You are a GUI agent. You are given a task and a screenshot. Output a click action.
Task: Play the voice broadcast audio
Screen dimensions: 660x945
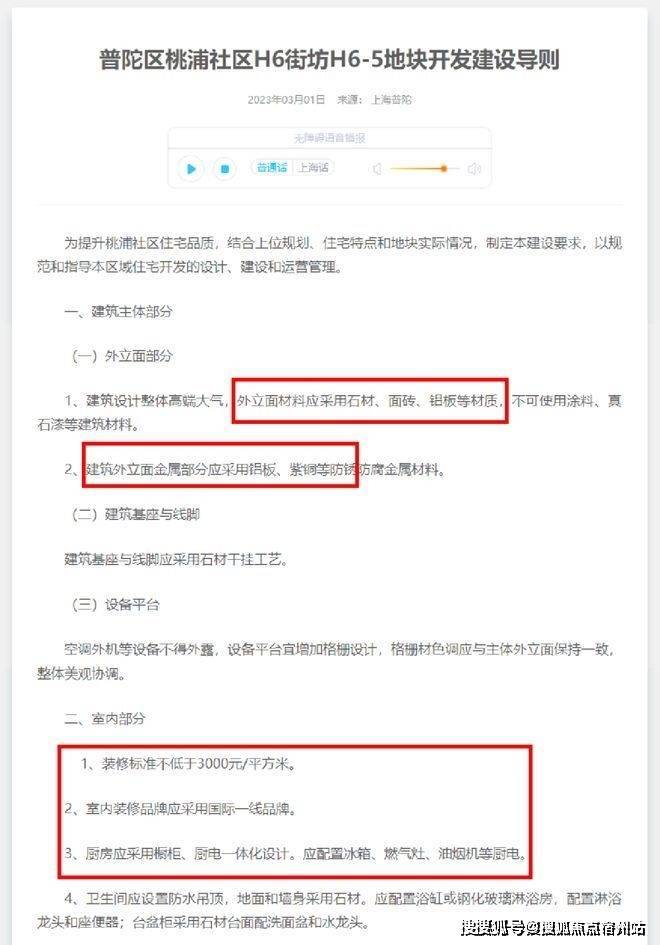tap(191, 169)
